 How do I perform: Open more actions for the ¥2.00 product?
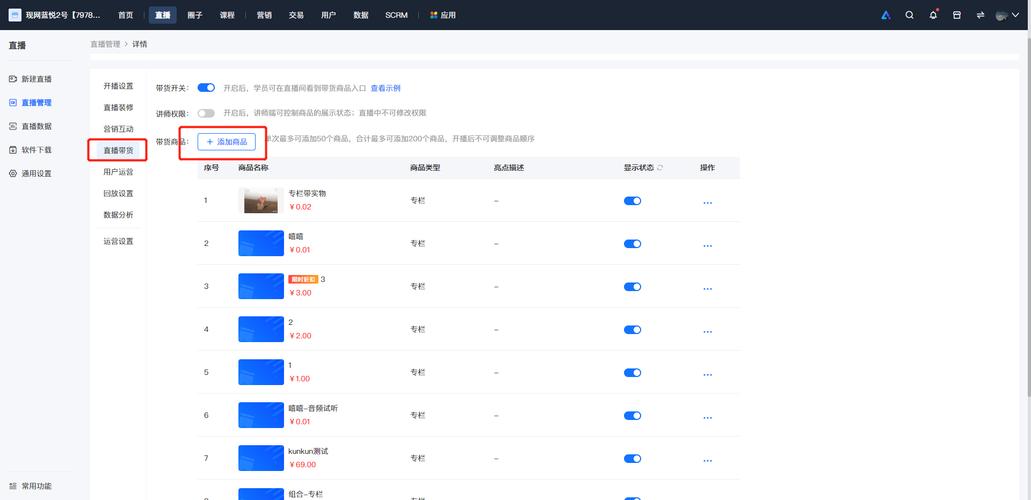tap(707, 332)
